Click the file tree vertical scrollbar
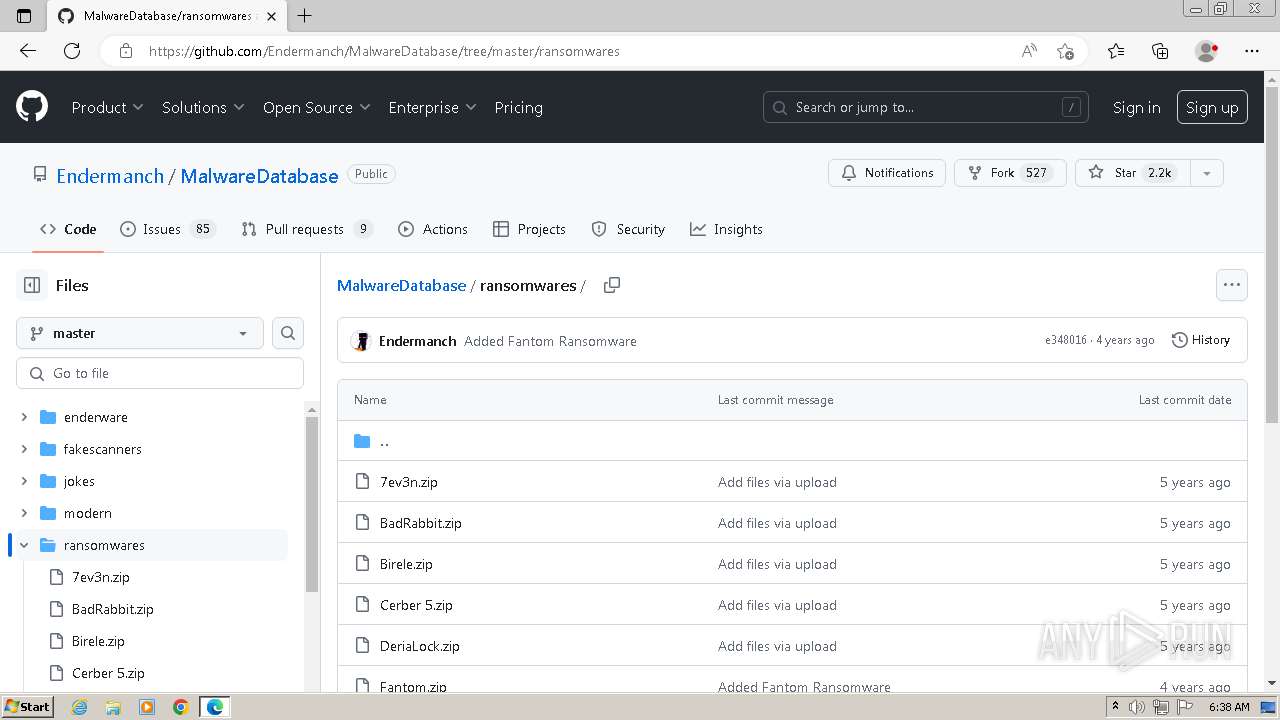Image resolution: width=1280 pixels, height=720 pixels. (x=312, y=505)
